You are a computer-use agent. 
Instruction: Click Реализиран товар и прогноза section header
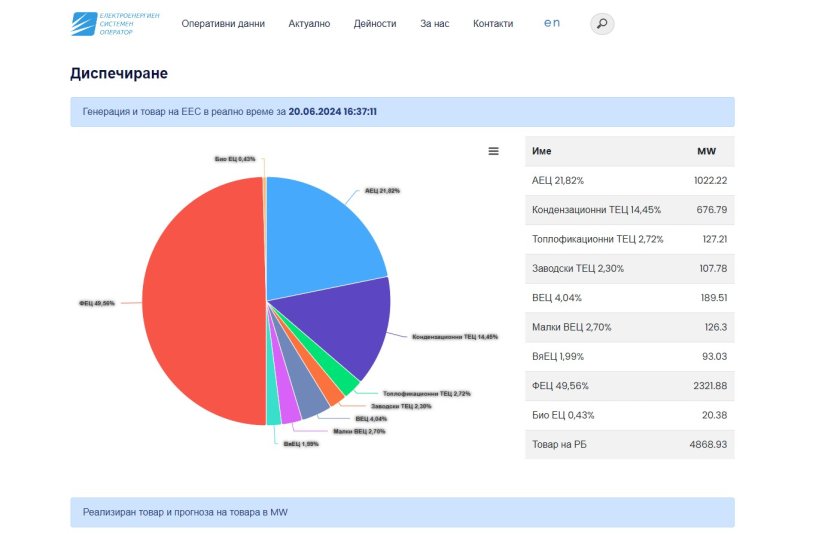pos(402,512)
